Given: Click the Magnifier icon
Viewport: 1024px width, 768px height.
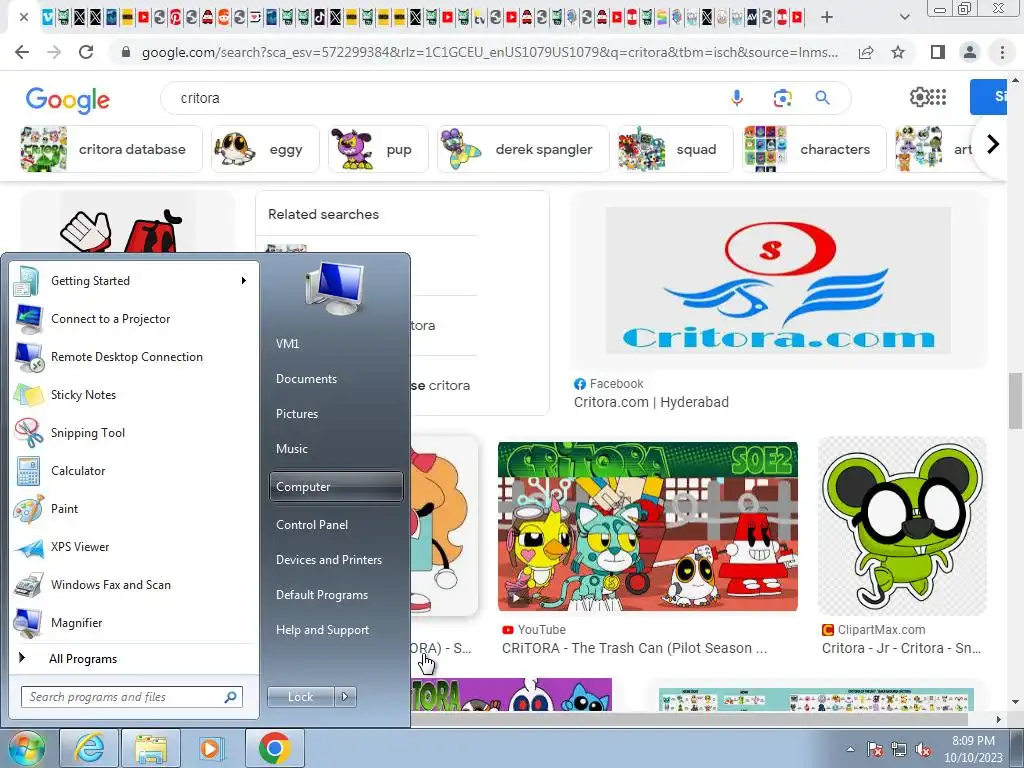Looking at the screenshot, I should [x=28, y=623].
